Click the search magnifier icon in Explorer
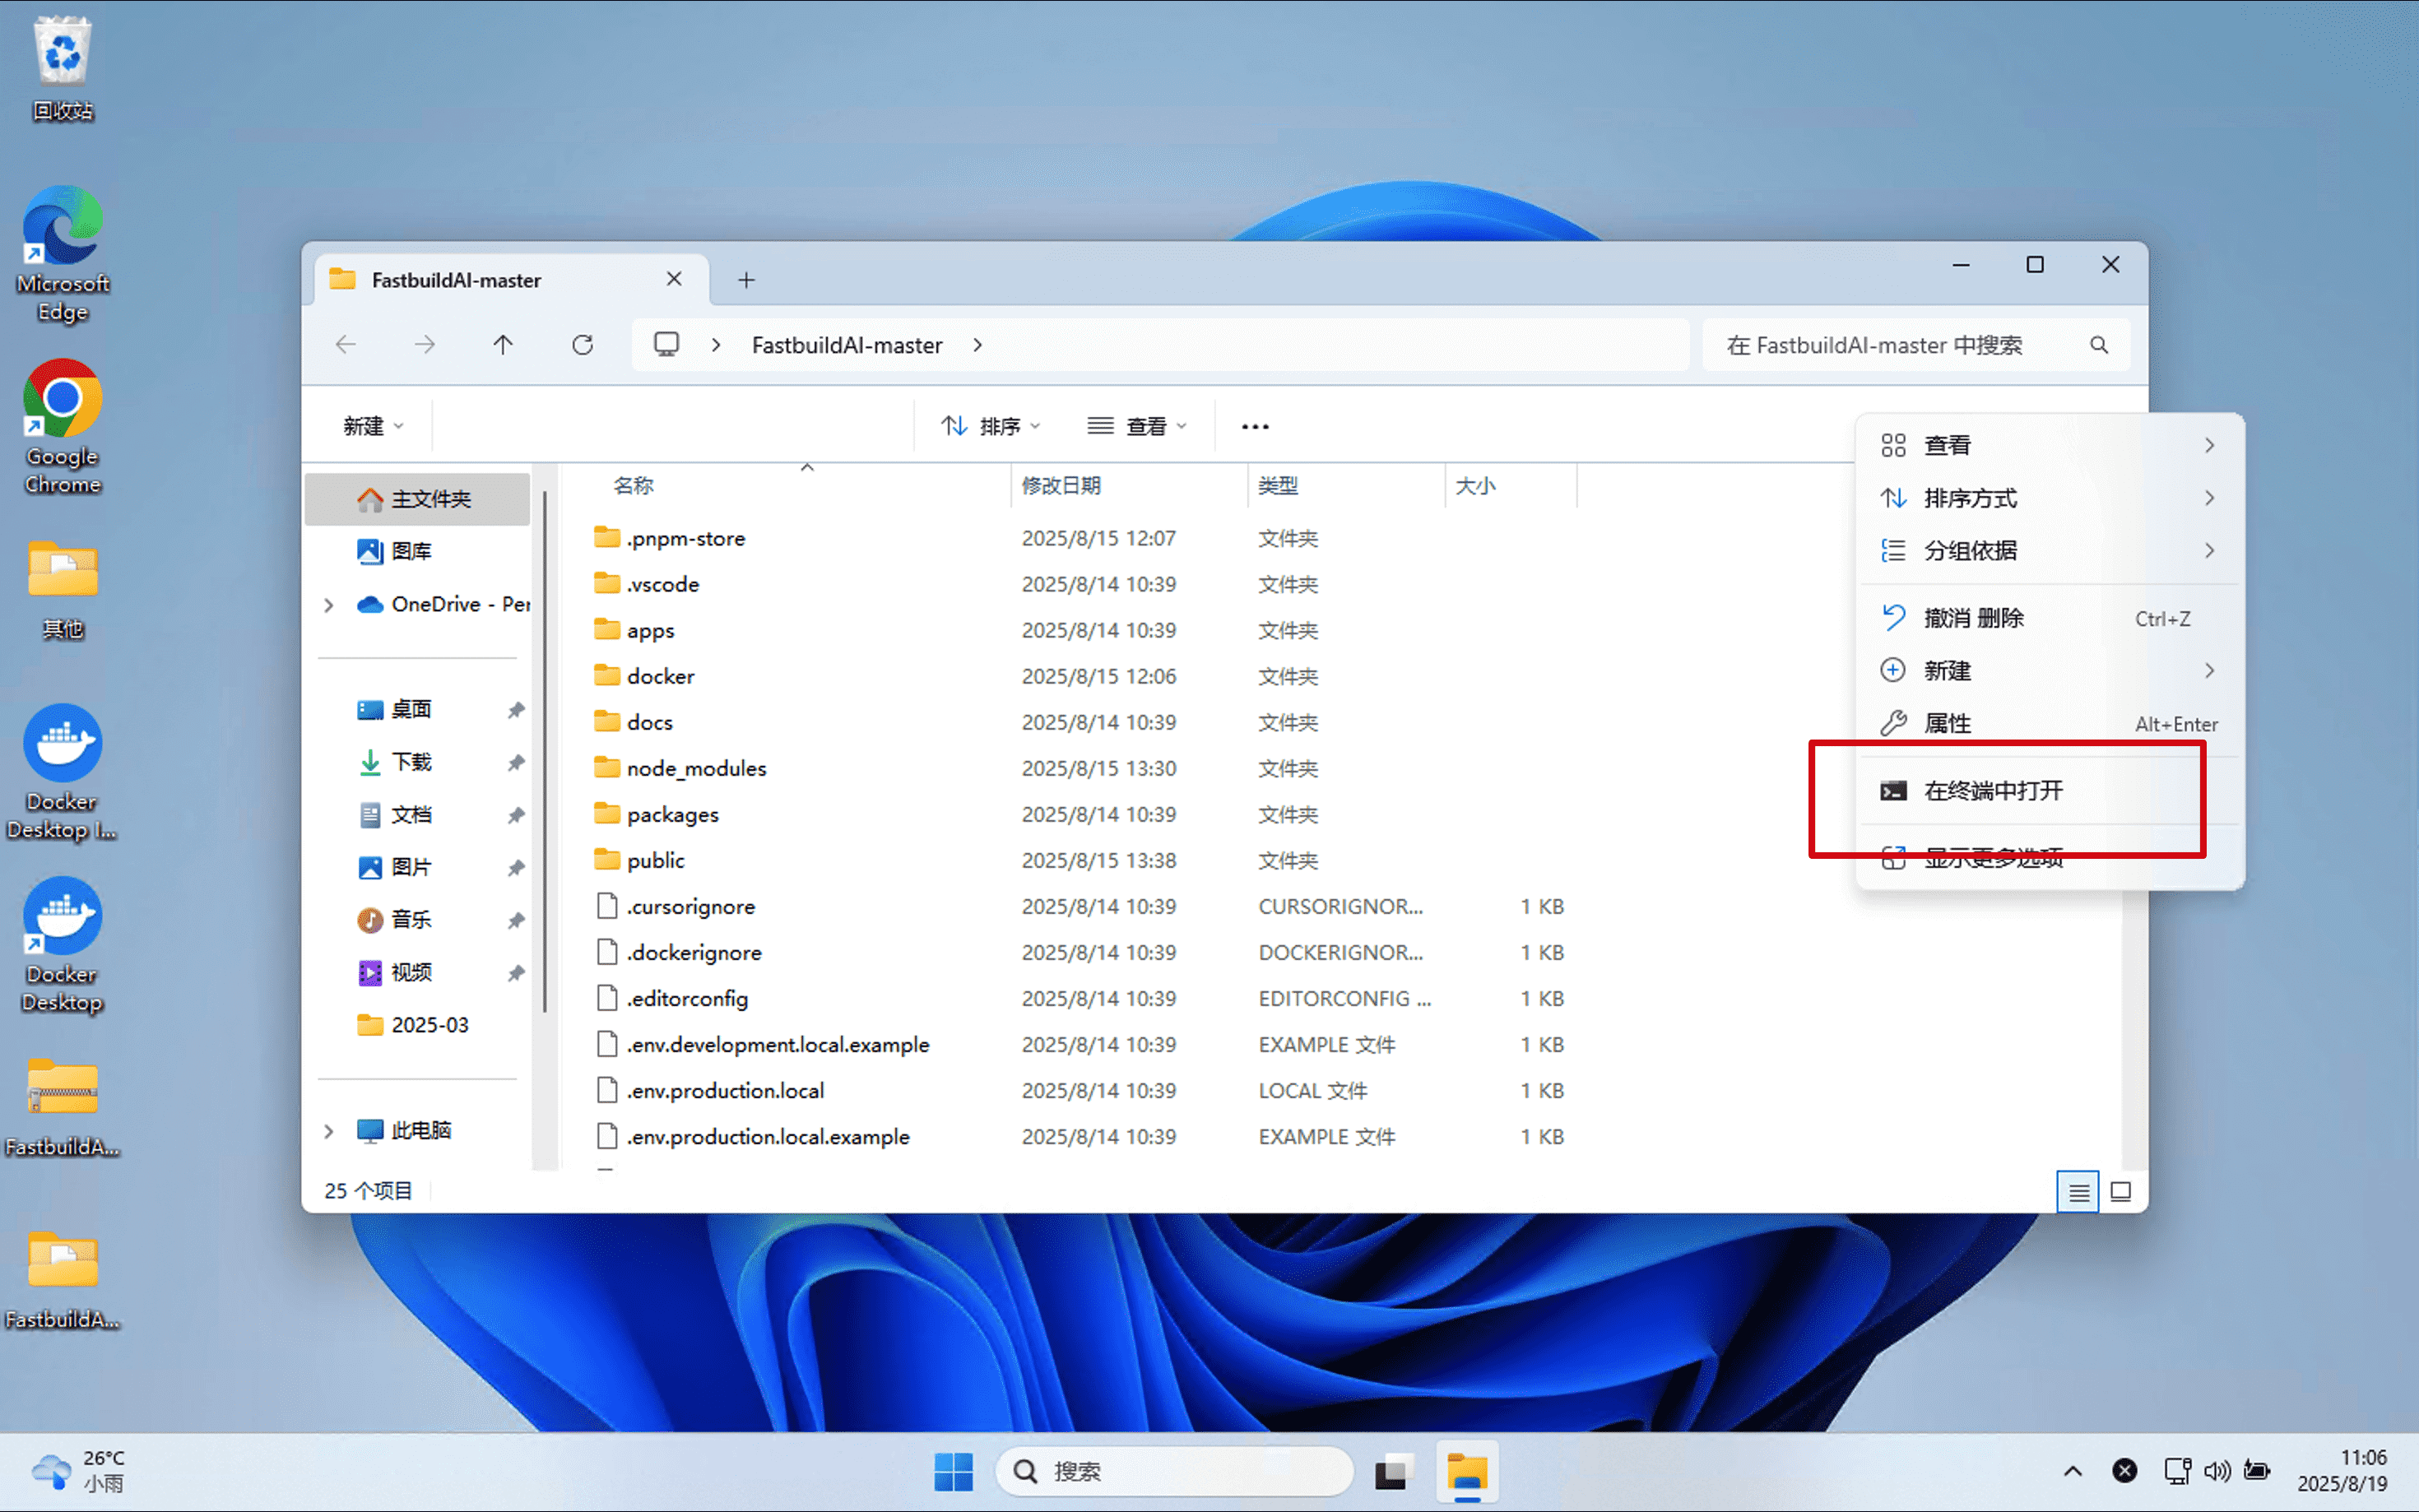Image resolution: width=2419 pixels, height=1512 pixels. point(2098,345)
